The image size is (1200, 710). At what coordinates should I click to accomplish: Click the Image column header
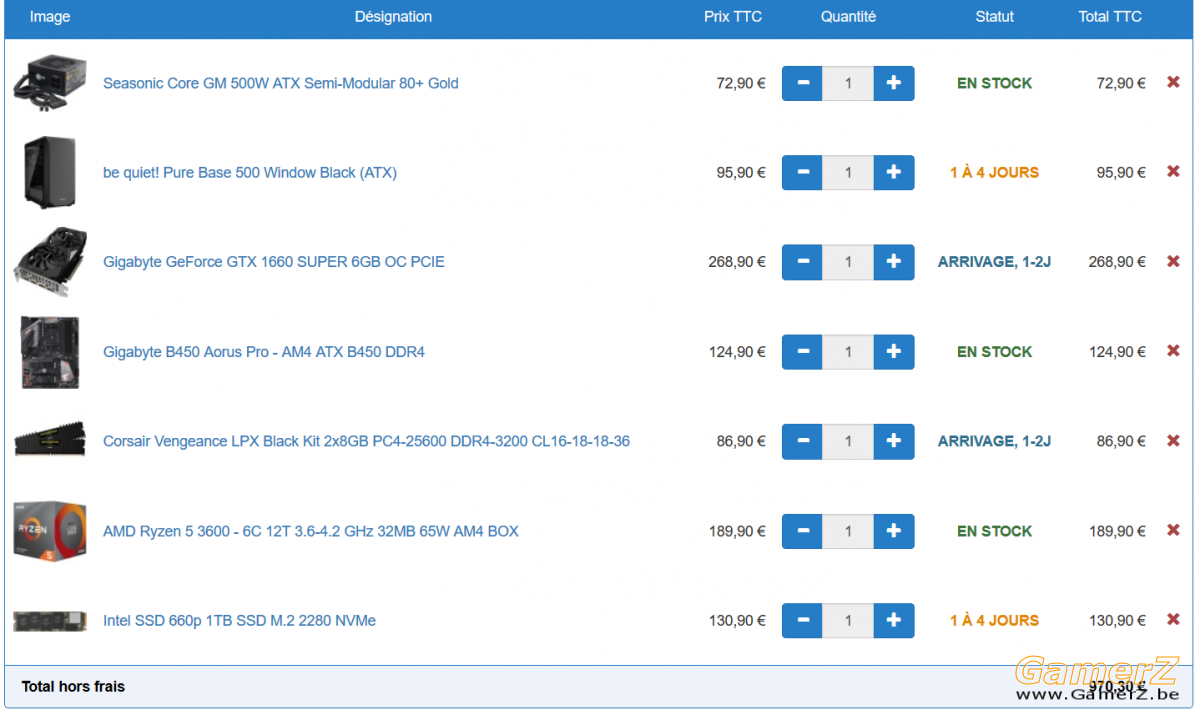click(50, 17)
